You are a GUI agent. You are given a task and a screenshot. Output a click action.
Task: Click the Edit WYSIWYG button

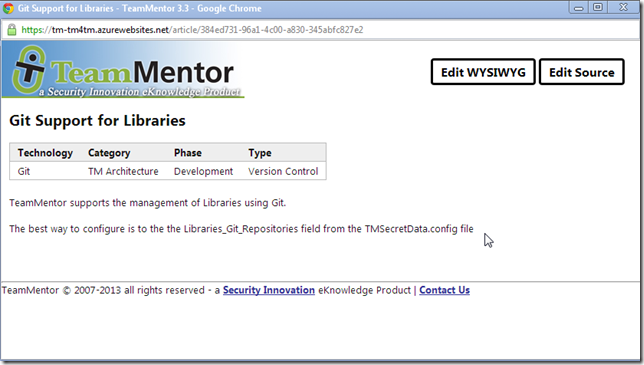(483, 72)
